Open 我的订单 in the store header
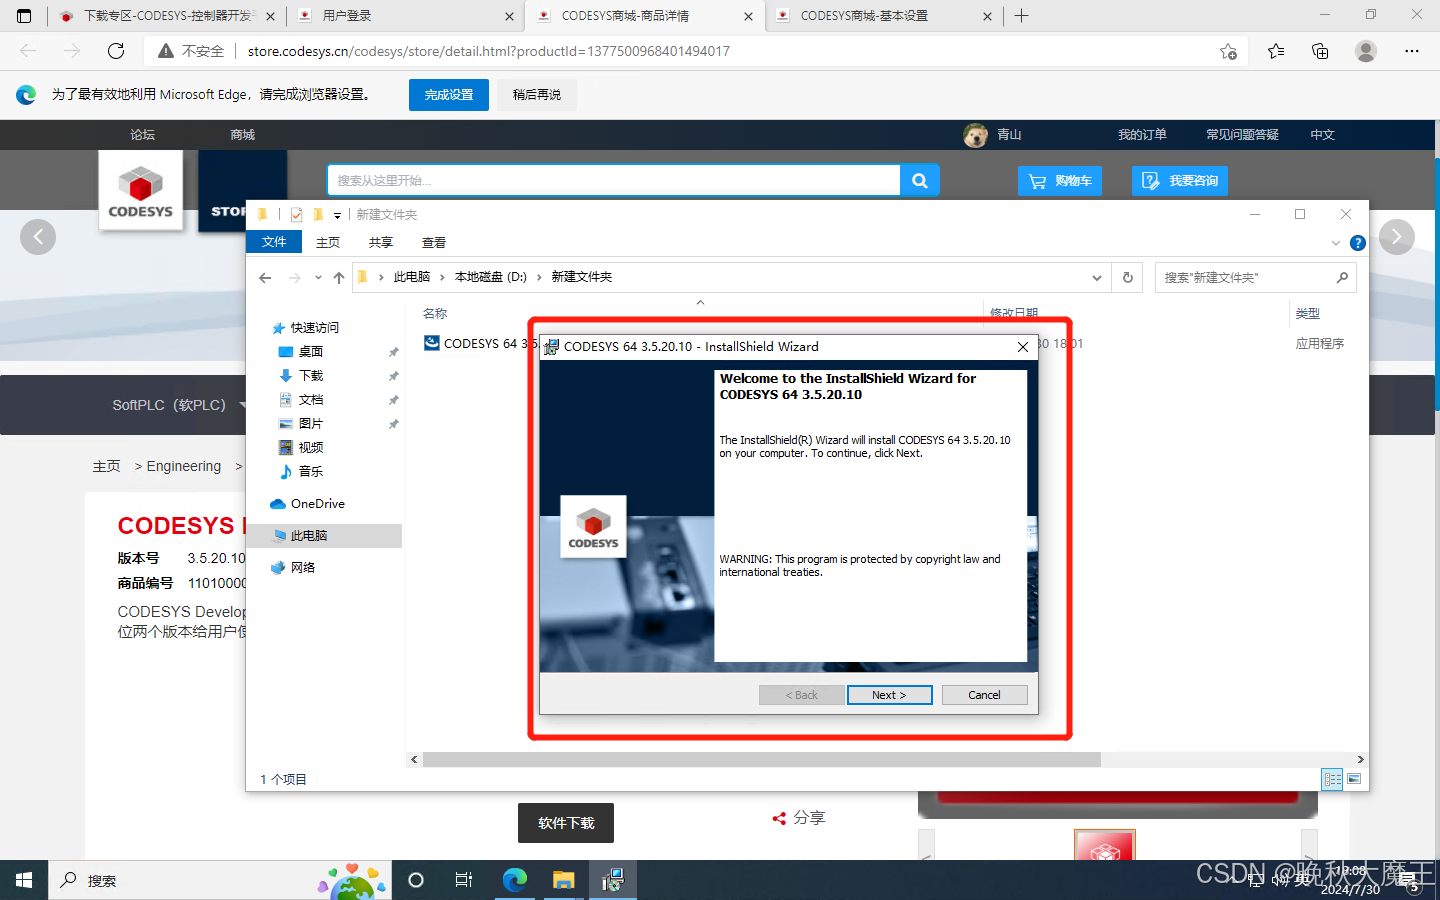The height and width of the screenshot is (900, 1440). point(1142,135)
